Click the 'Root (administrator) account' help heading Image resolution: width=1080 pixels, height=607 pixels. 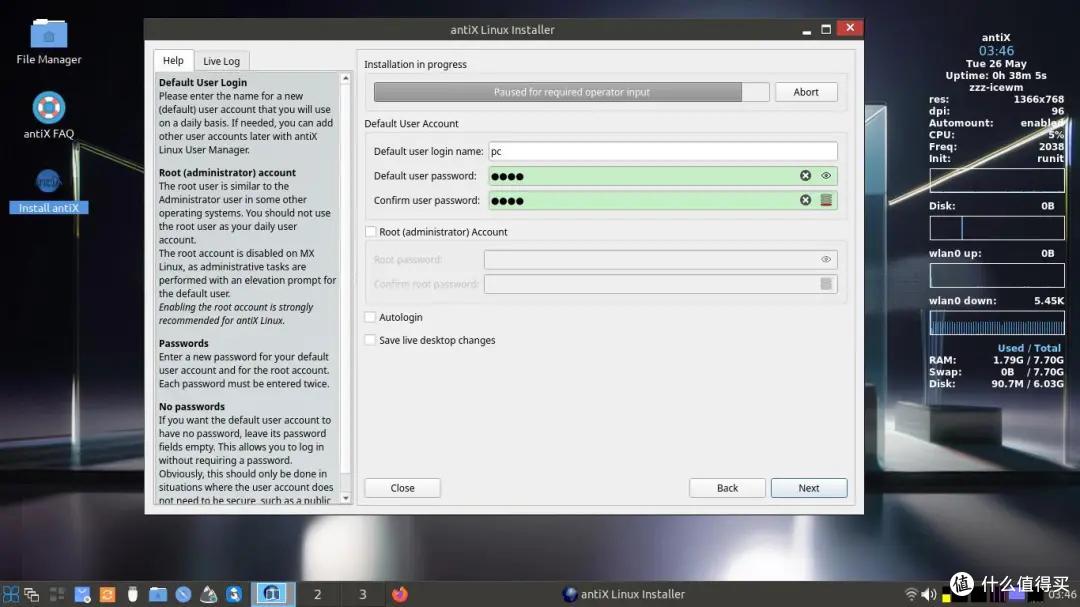227,173
